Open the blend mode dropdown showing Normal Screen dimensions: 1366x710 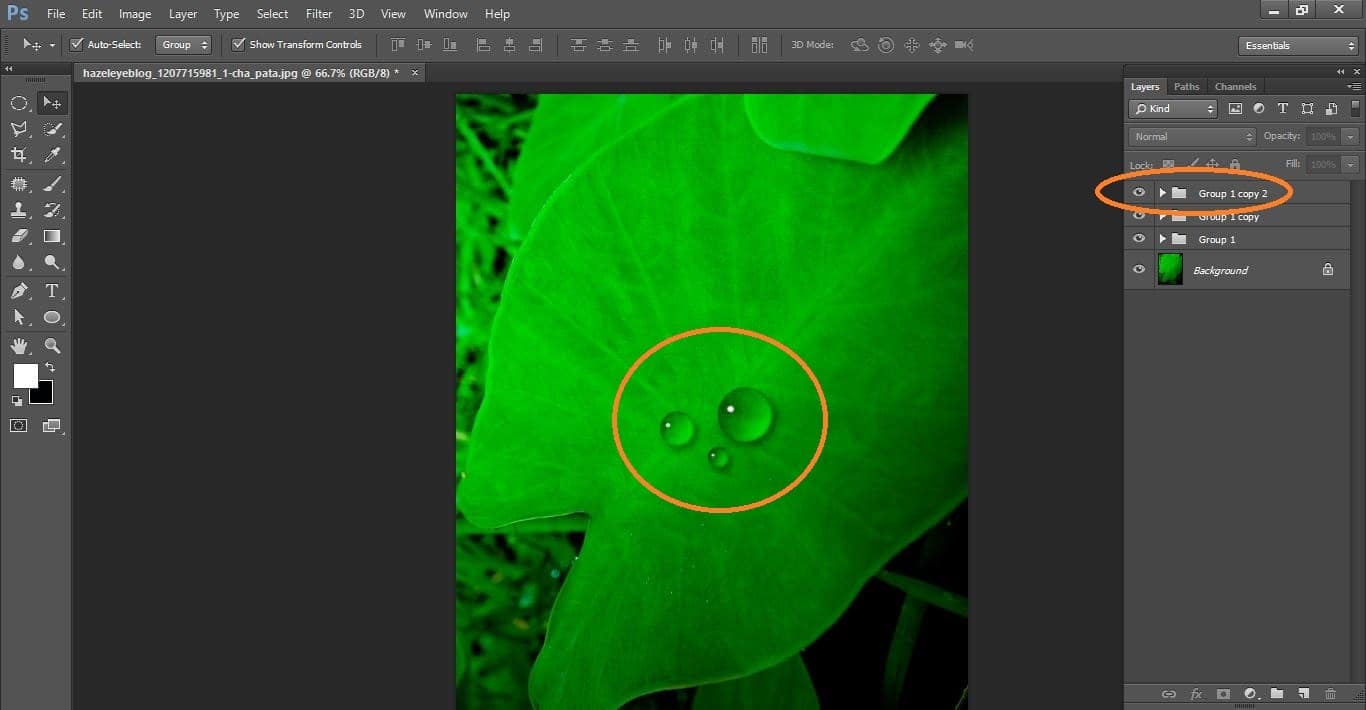click(1190, 136)
